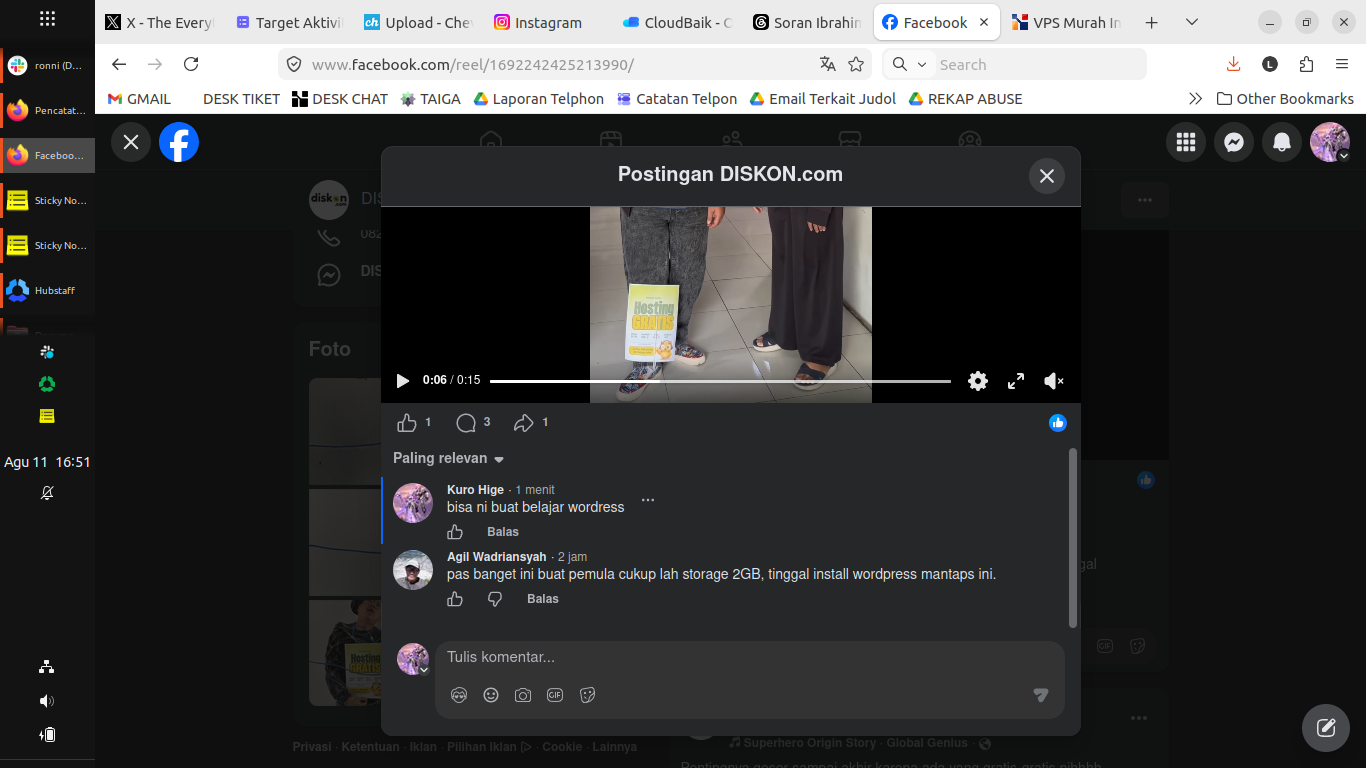Image resolution: width=1366 pixels, height=768 pixels.
Task: Open the emoji picker for comment
Action: (491, 695)
